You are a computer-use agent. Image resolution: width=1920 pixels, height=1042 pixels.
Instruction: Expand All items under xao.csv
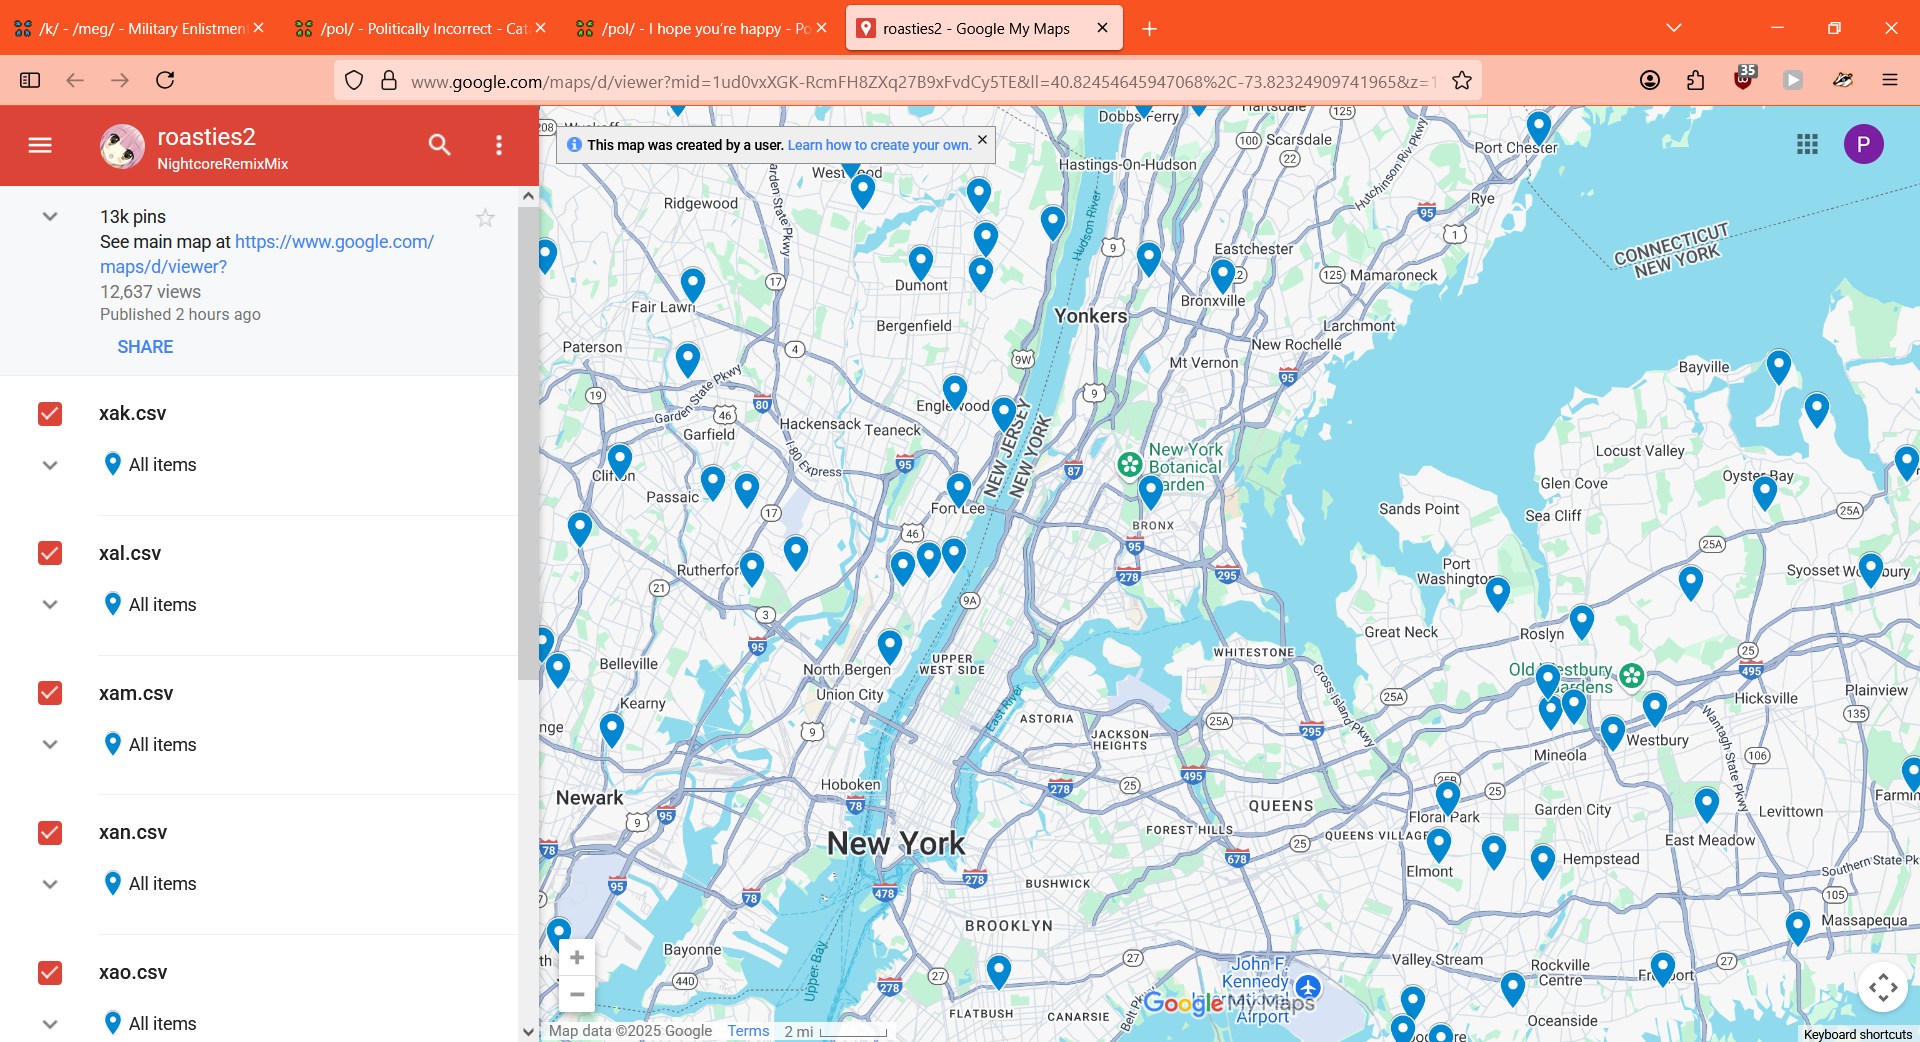(x=50, y=1024)
